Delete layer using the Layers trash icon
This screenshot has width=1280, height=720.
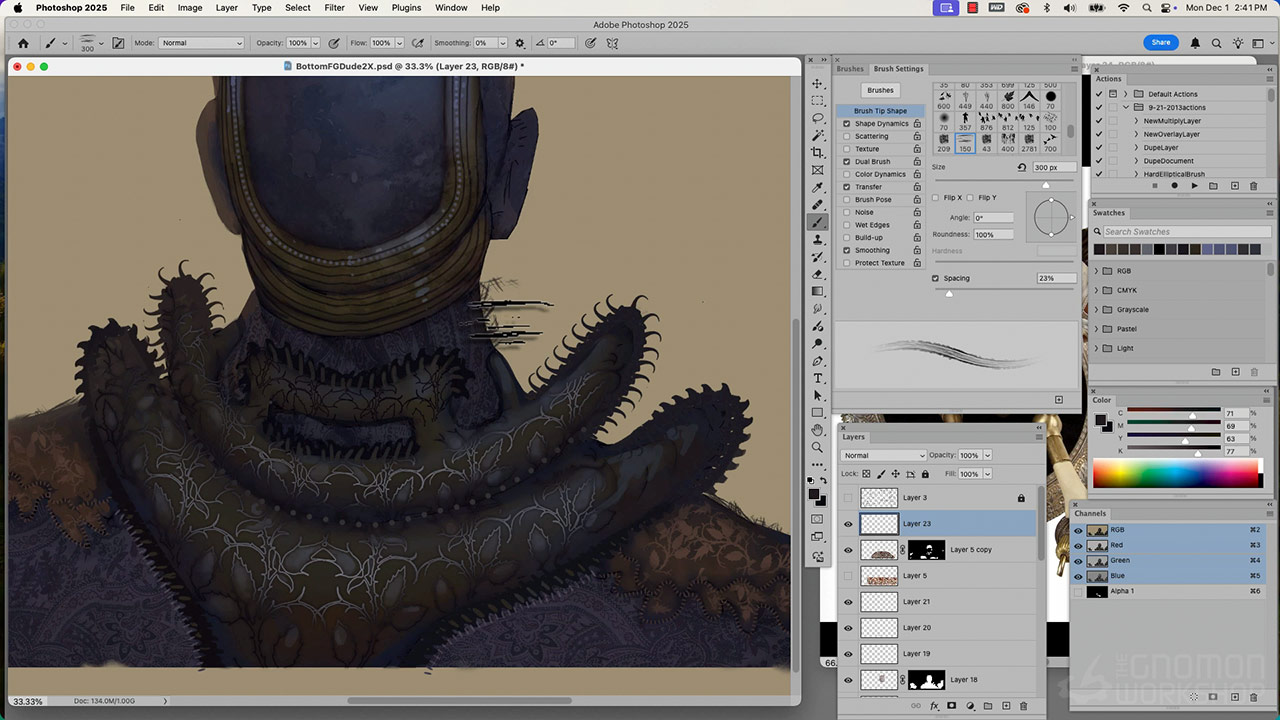coord(1024,706)
